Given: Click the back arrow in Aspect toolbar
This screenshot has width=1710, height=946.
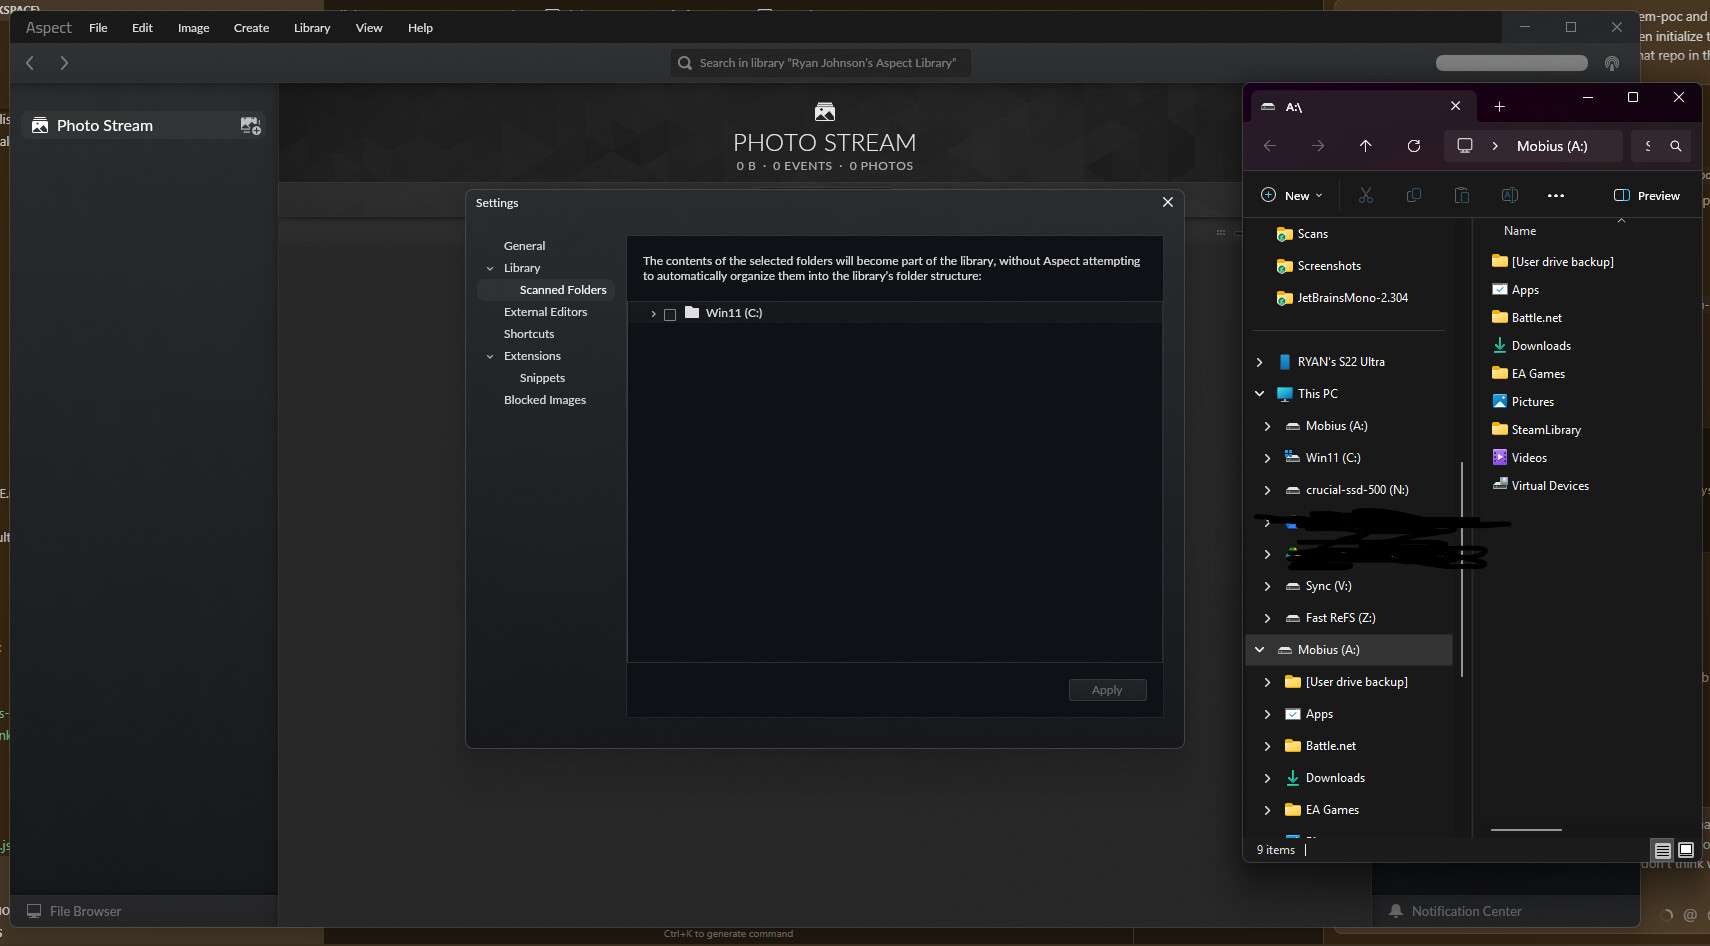Looking at the screenshot, I should pos(30,63).
